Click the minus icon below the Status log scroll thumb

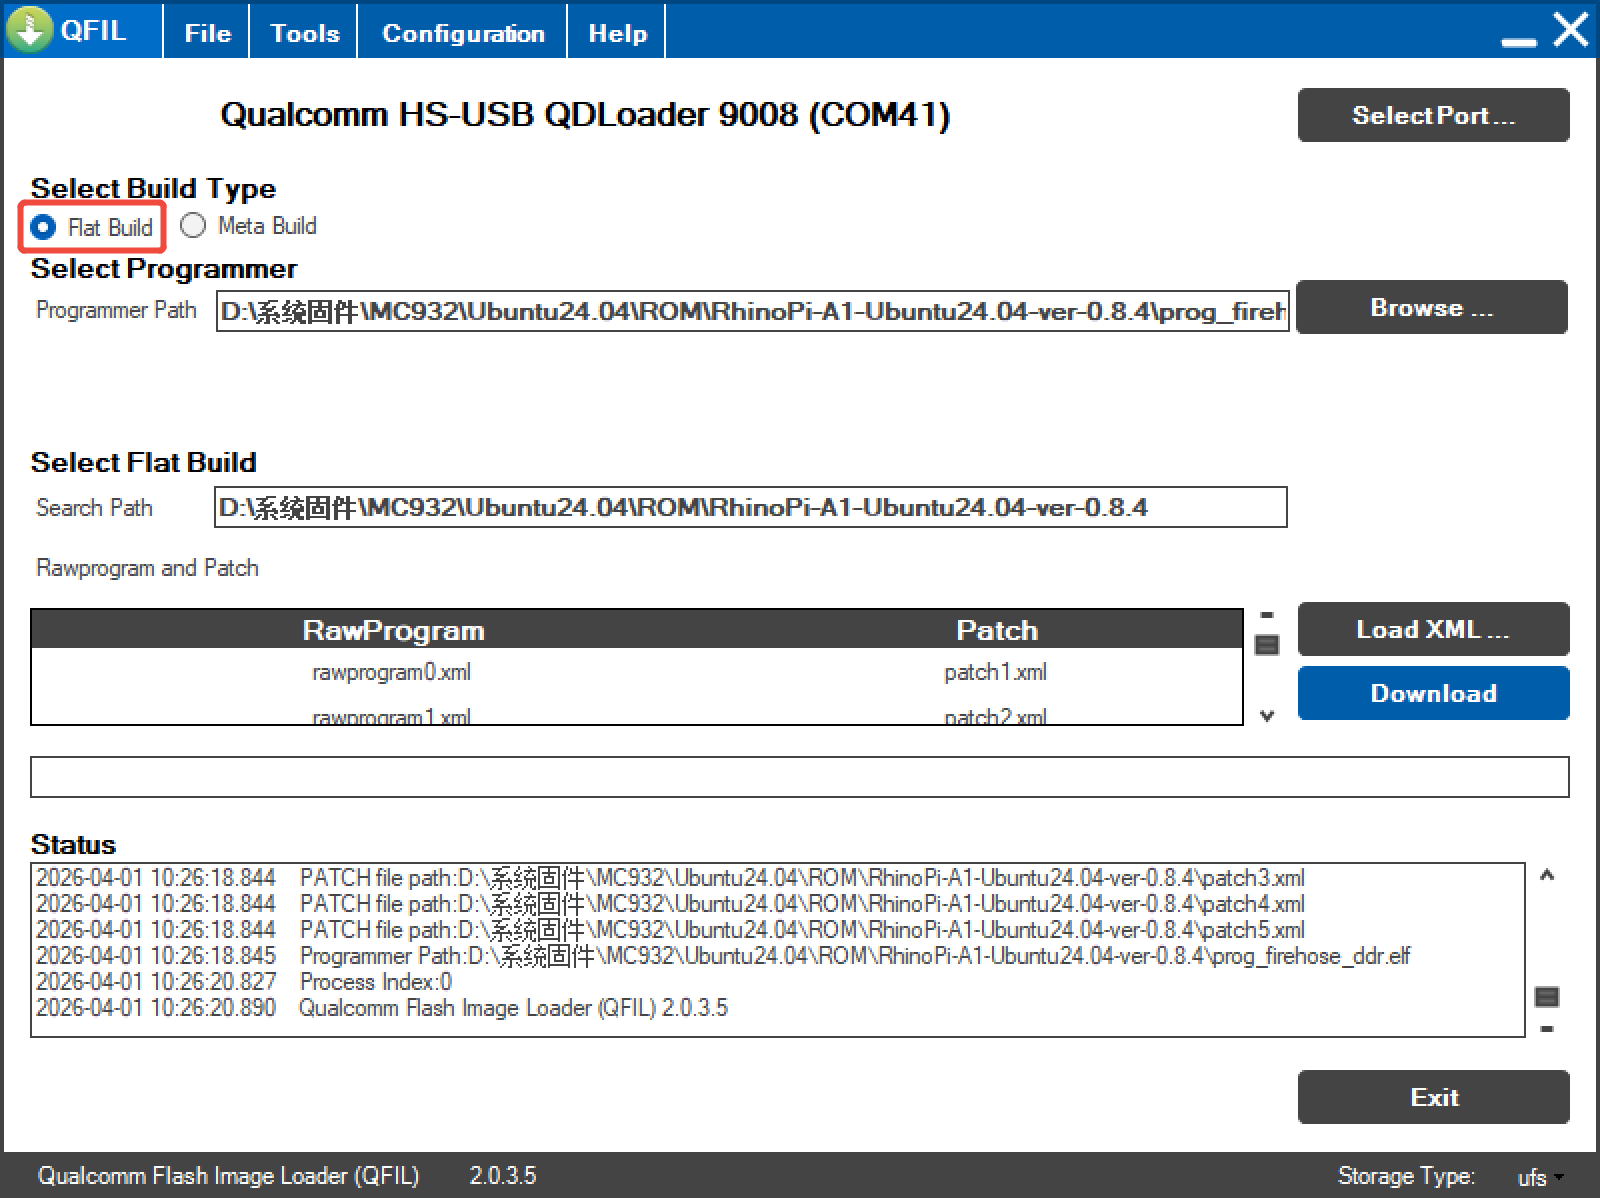pos(1547,1029)
